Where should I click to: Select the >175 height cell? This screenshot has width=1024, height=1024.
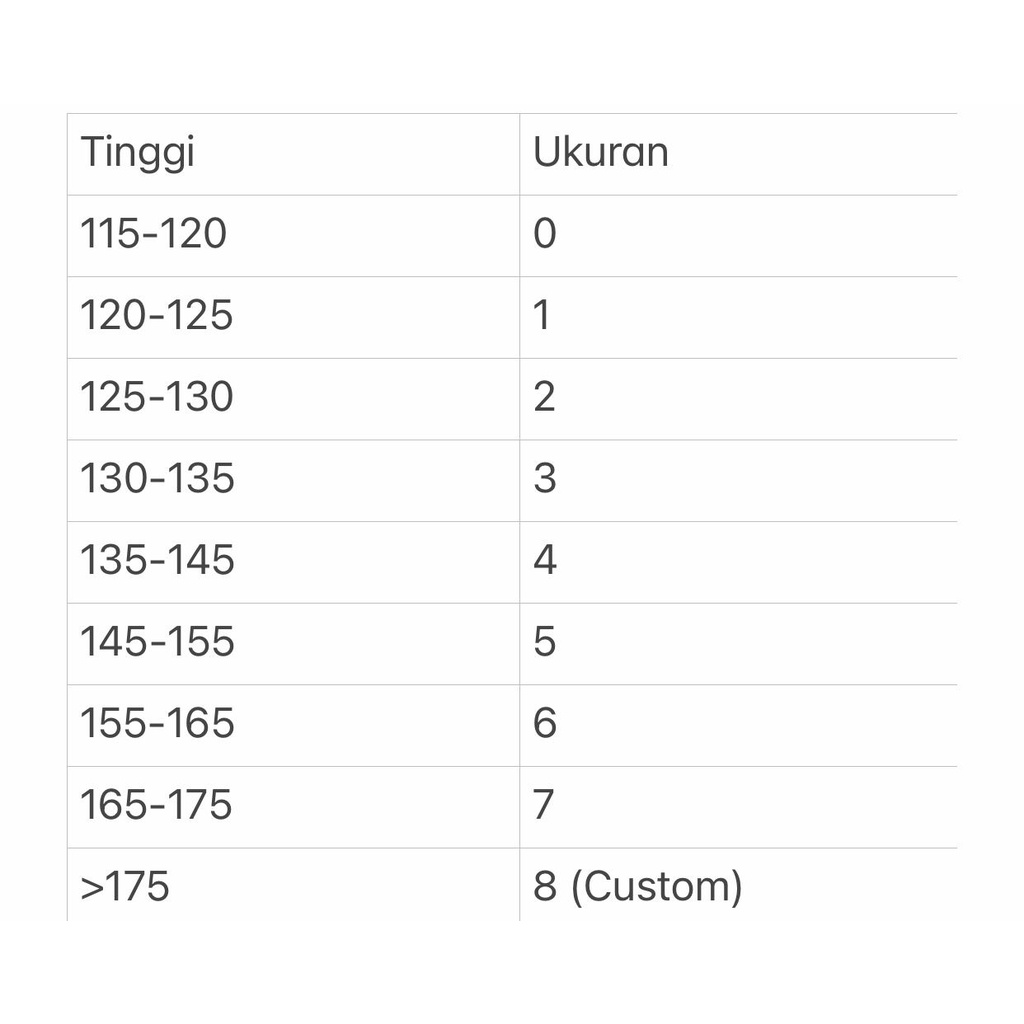[x=125, y=887]
